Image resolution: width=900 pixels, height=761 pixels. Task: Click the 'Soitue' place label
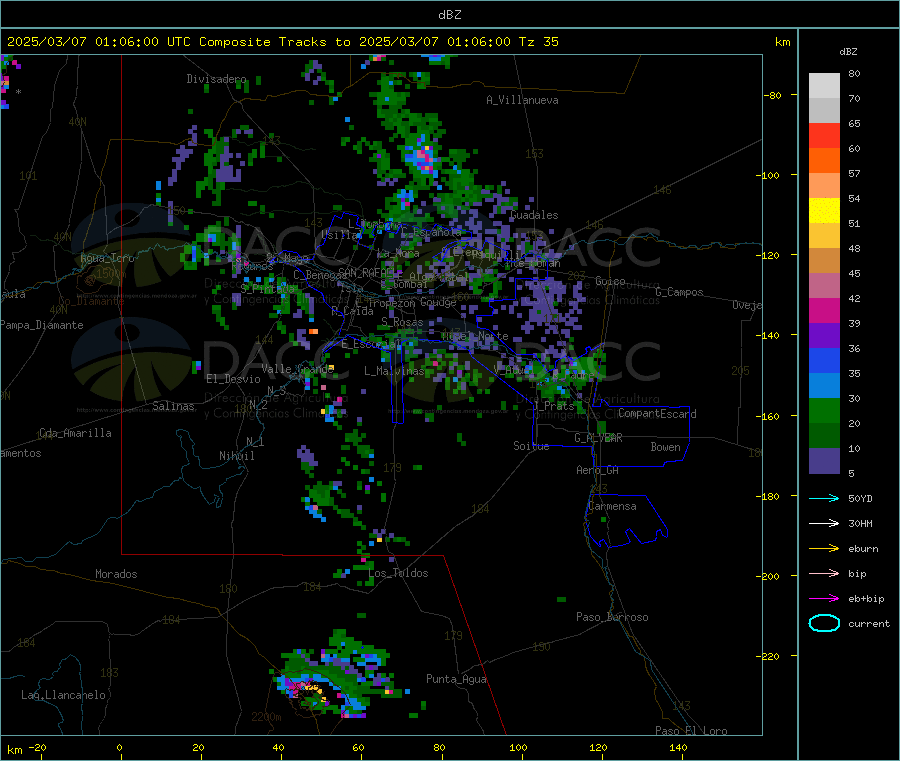pyautogui.click(x=531, y=446)
